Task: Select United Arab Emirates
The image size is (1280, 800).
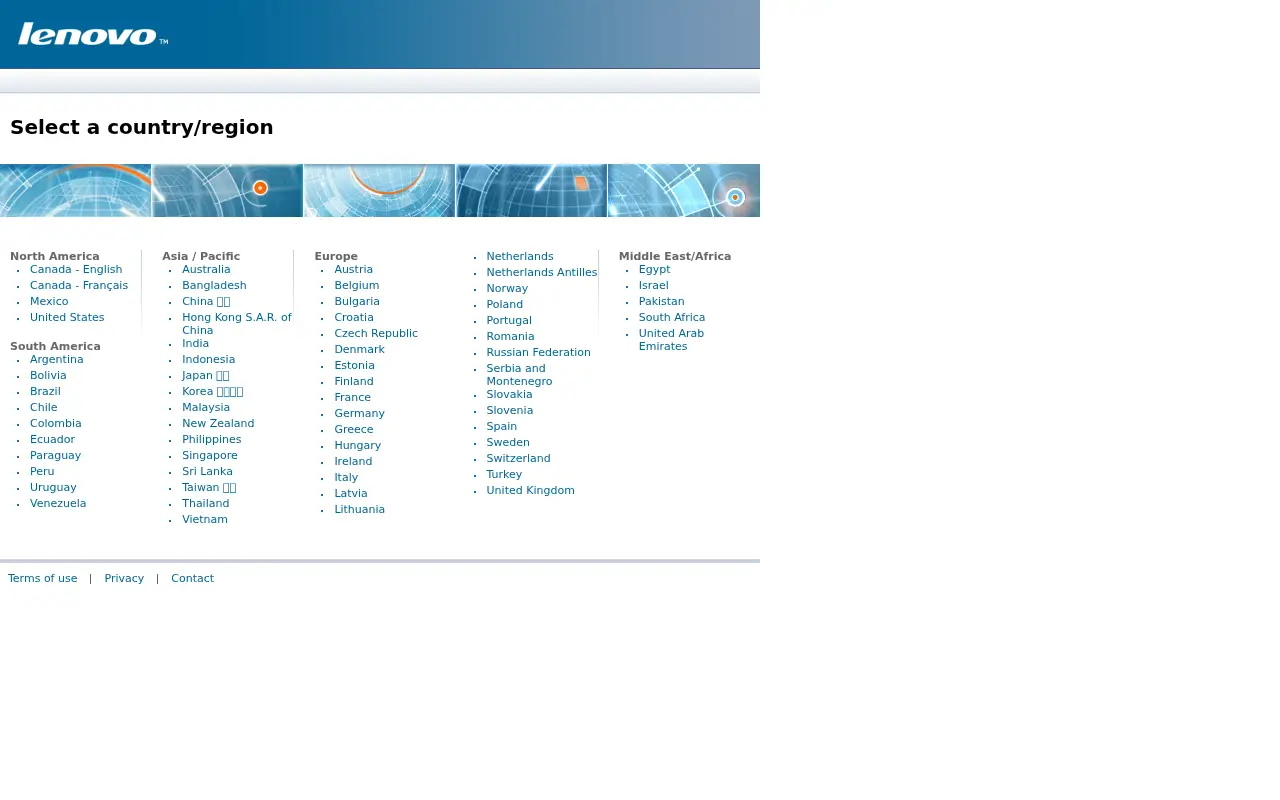Action: [x=671, y=339]
